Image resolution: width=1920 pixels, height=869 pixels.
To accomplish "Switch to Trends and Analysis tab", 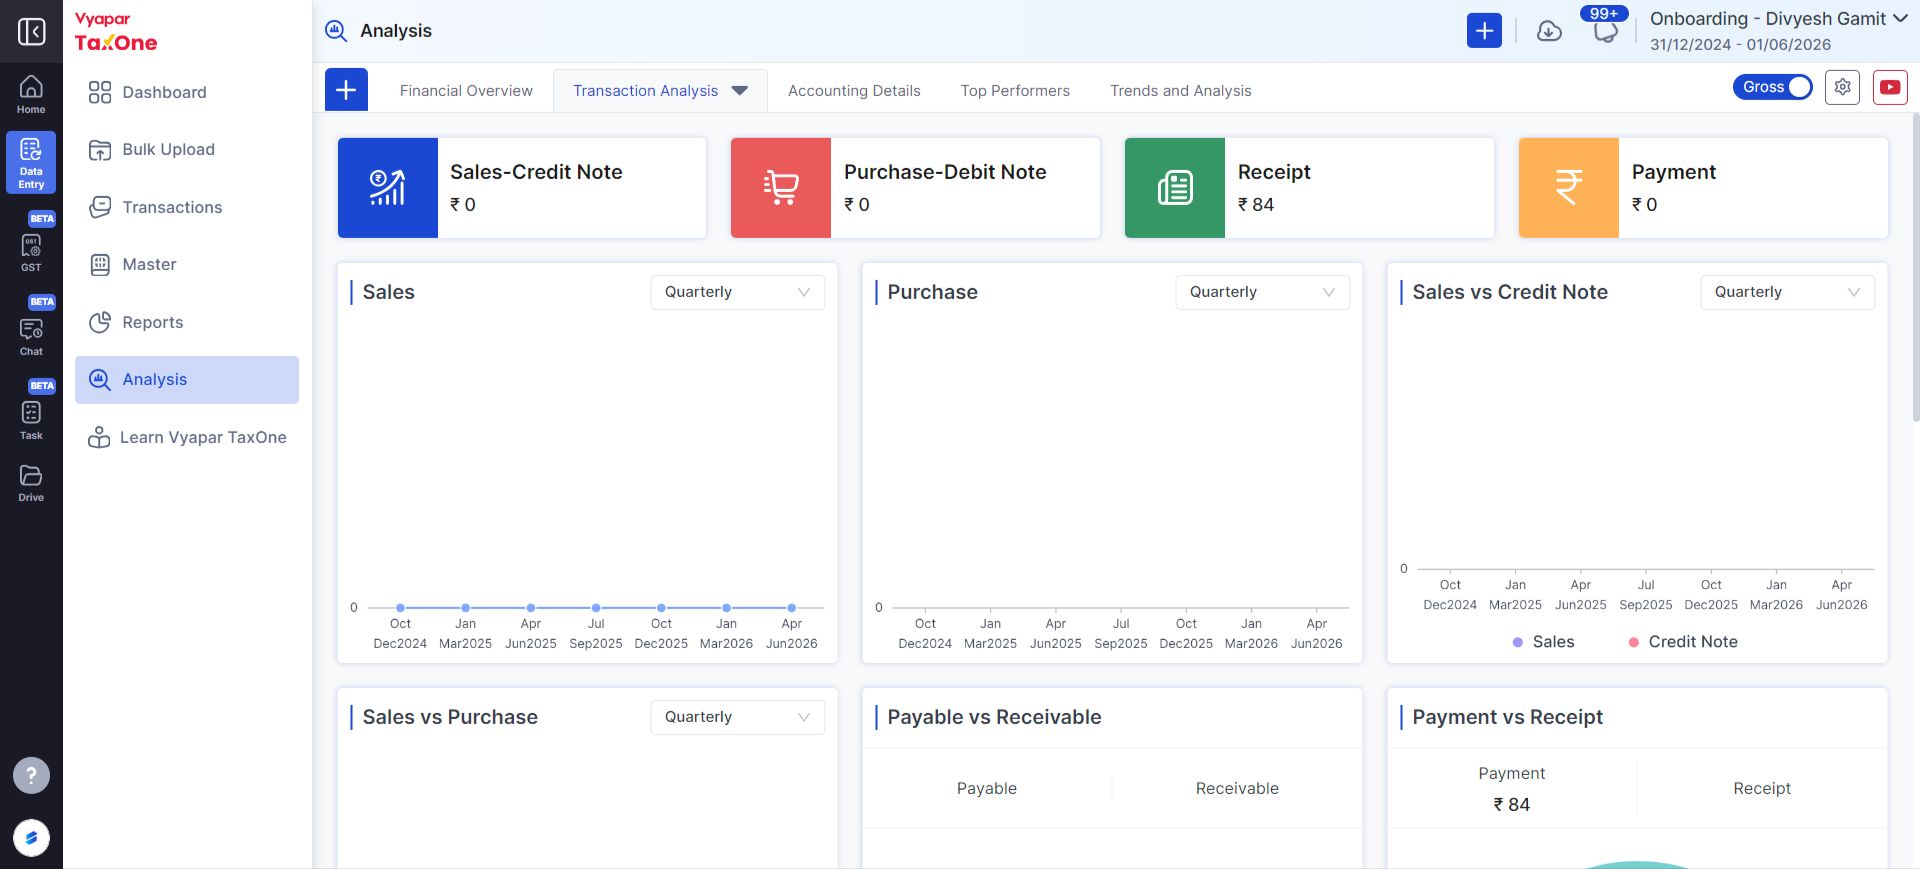I will click(x=1180, y=91).
